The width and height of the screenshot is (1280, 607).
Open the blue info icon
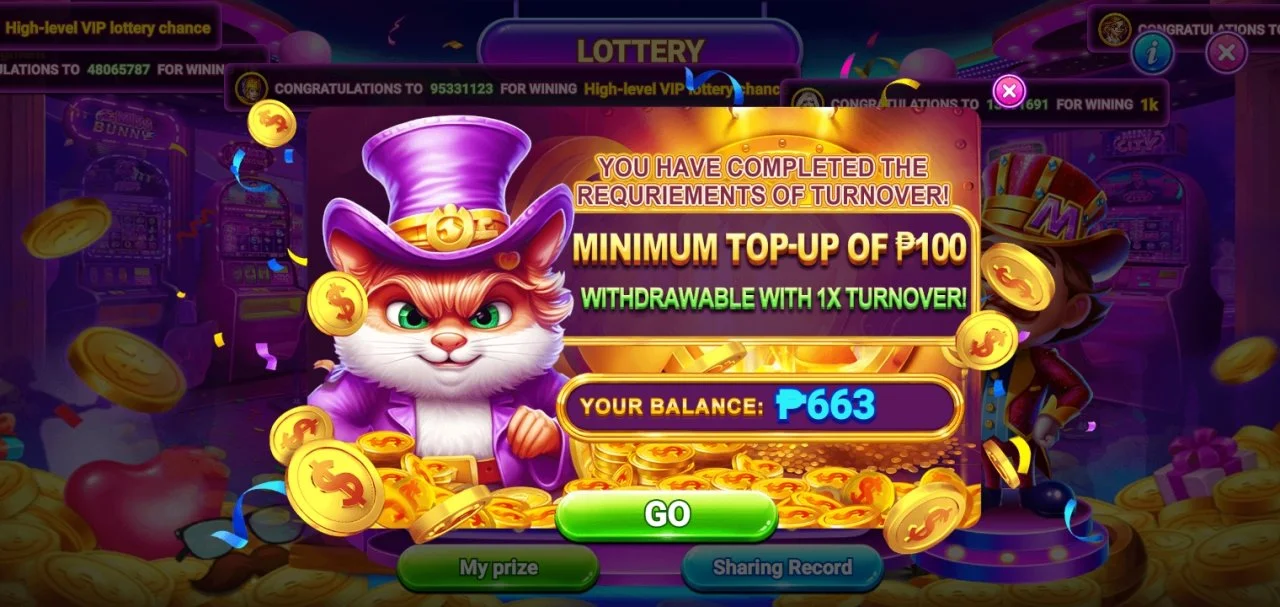point(1152,53)
